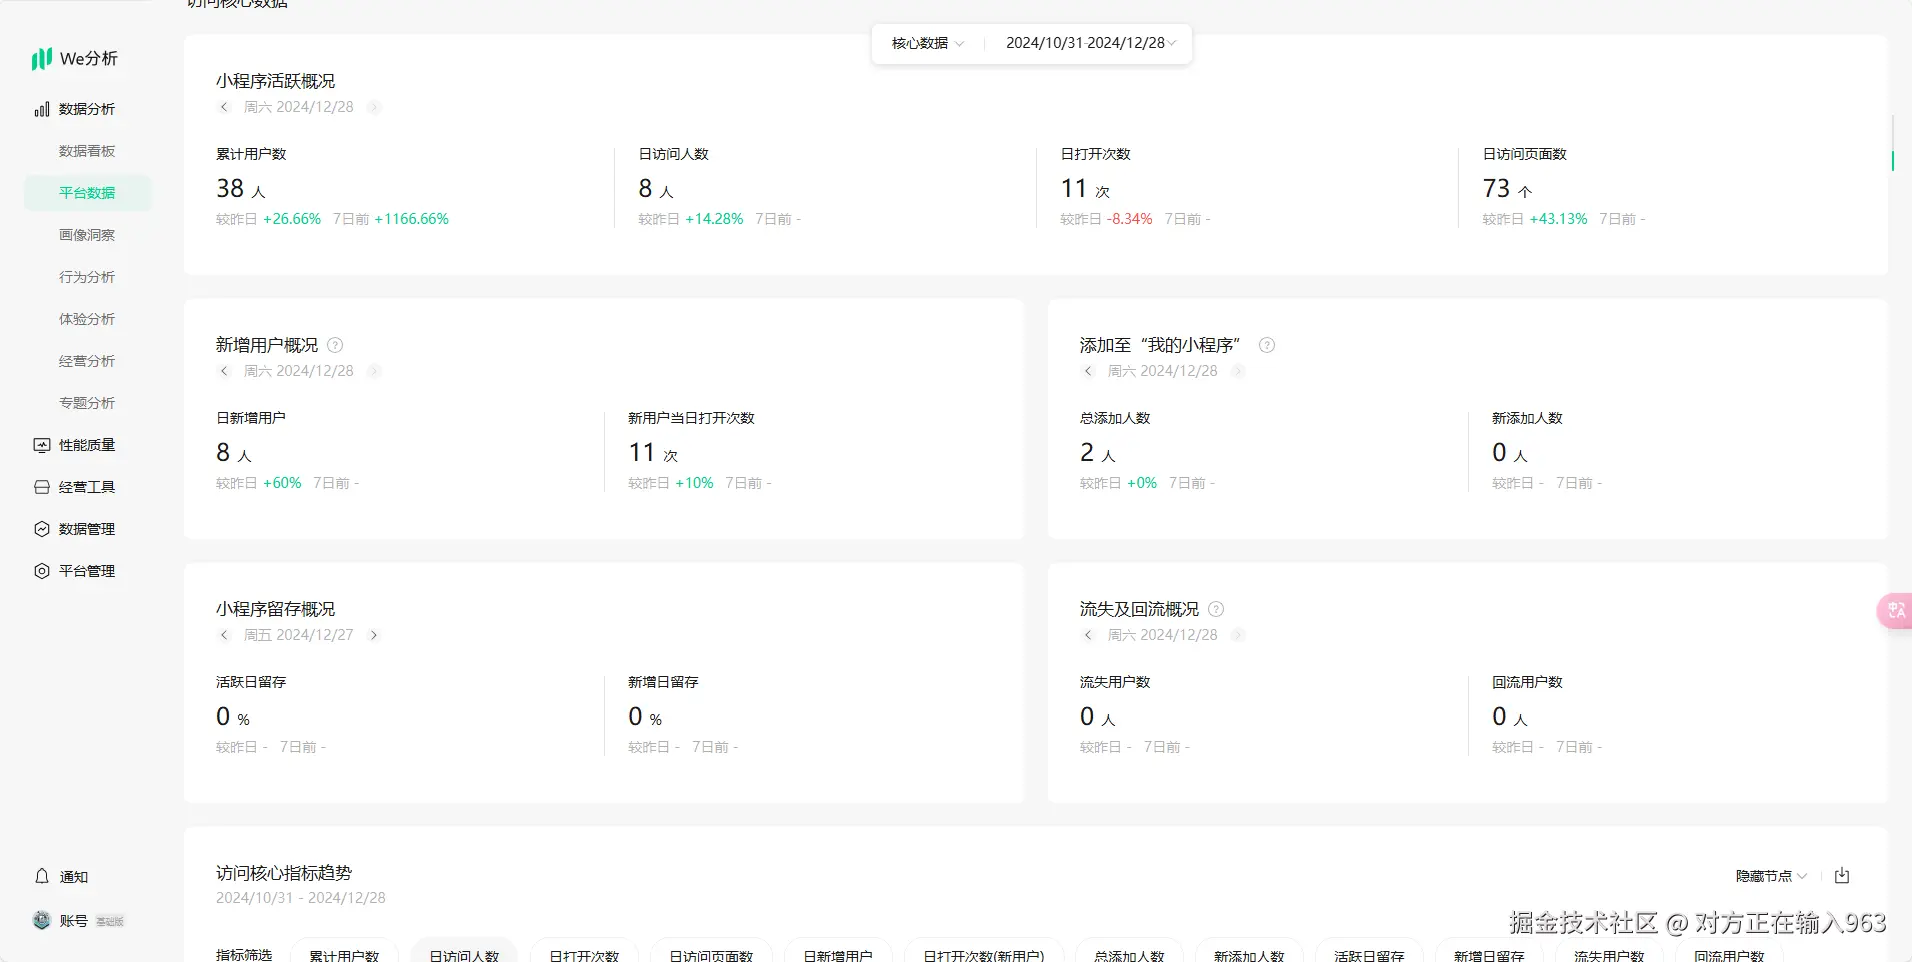Image resolution: width=1912 pixels, height=962 pixels.
Task: Open 经营分析 in the sidebar
Action: pos(87,361)
